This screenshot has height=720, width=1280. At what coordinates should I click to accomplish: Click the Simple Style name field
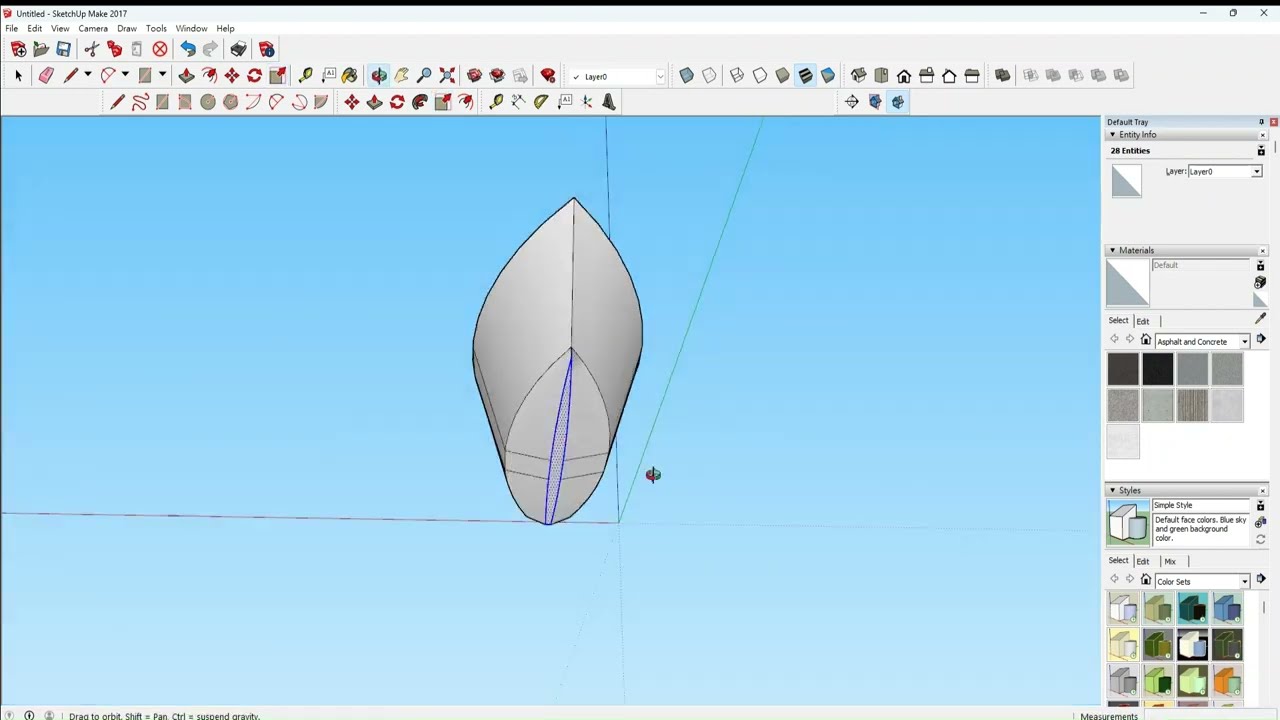[x=1201, y=505]
